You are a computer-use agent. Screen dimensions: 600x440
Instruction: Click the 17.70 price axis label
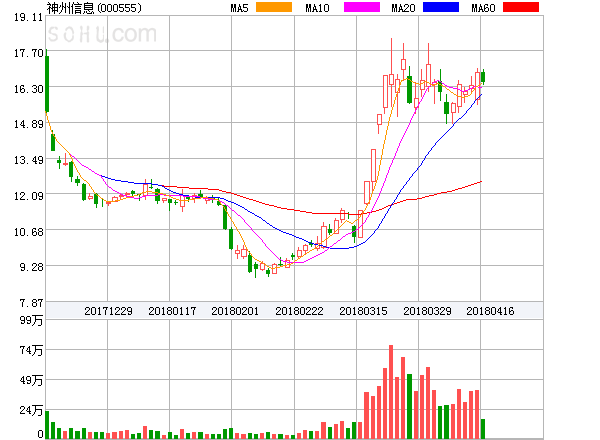click(x=28, y=53)
